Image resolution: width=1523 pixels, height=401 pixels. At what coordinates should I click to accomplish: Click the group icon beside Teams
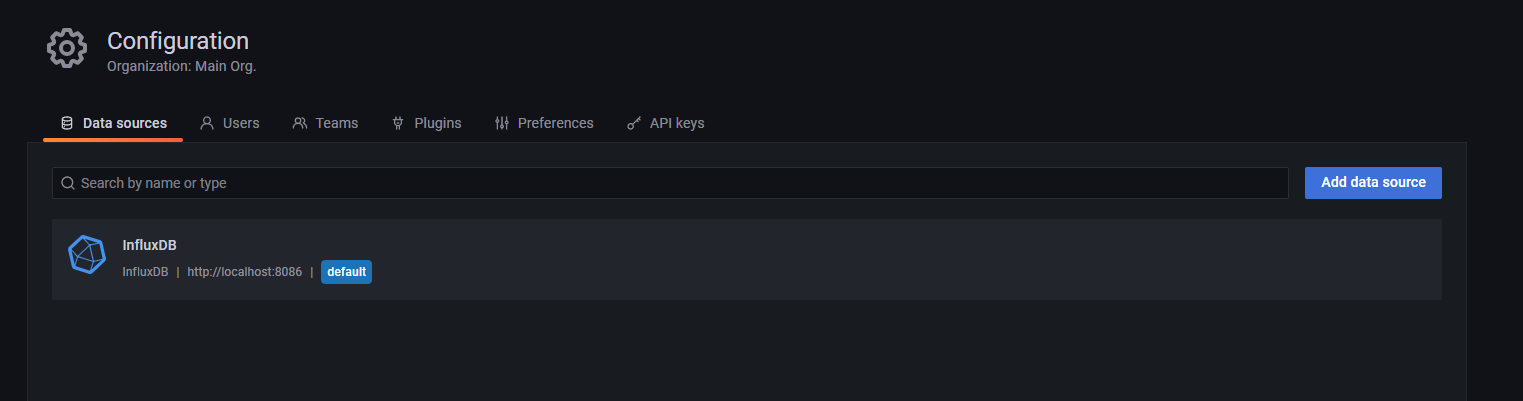(x=300, y=123)
